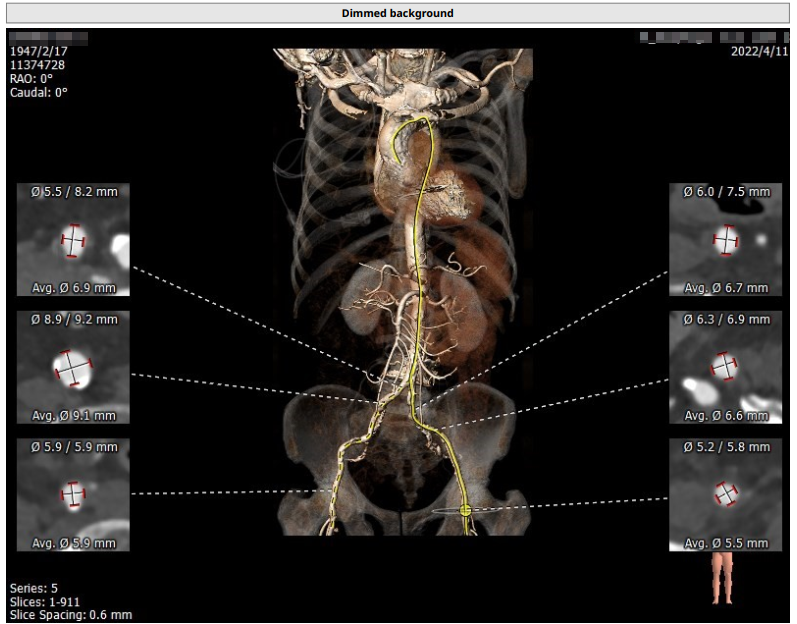Select the Avg. Ø 9.1 mm label
797x624 pixels.
[73, 415]
